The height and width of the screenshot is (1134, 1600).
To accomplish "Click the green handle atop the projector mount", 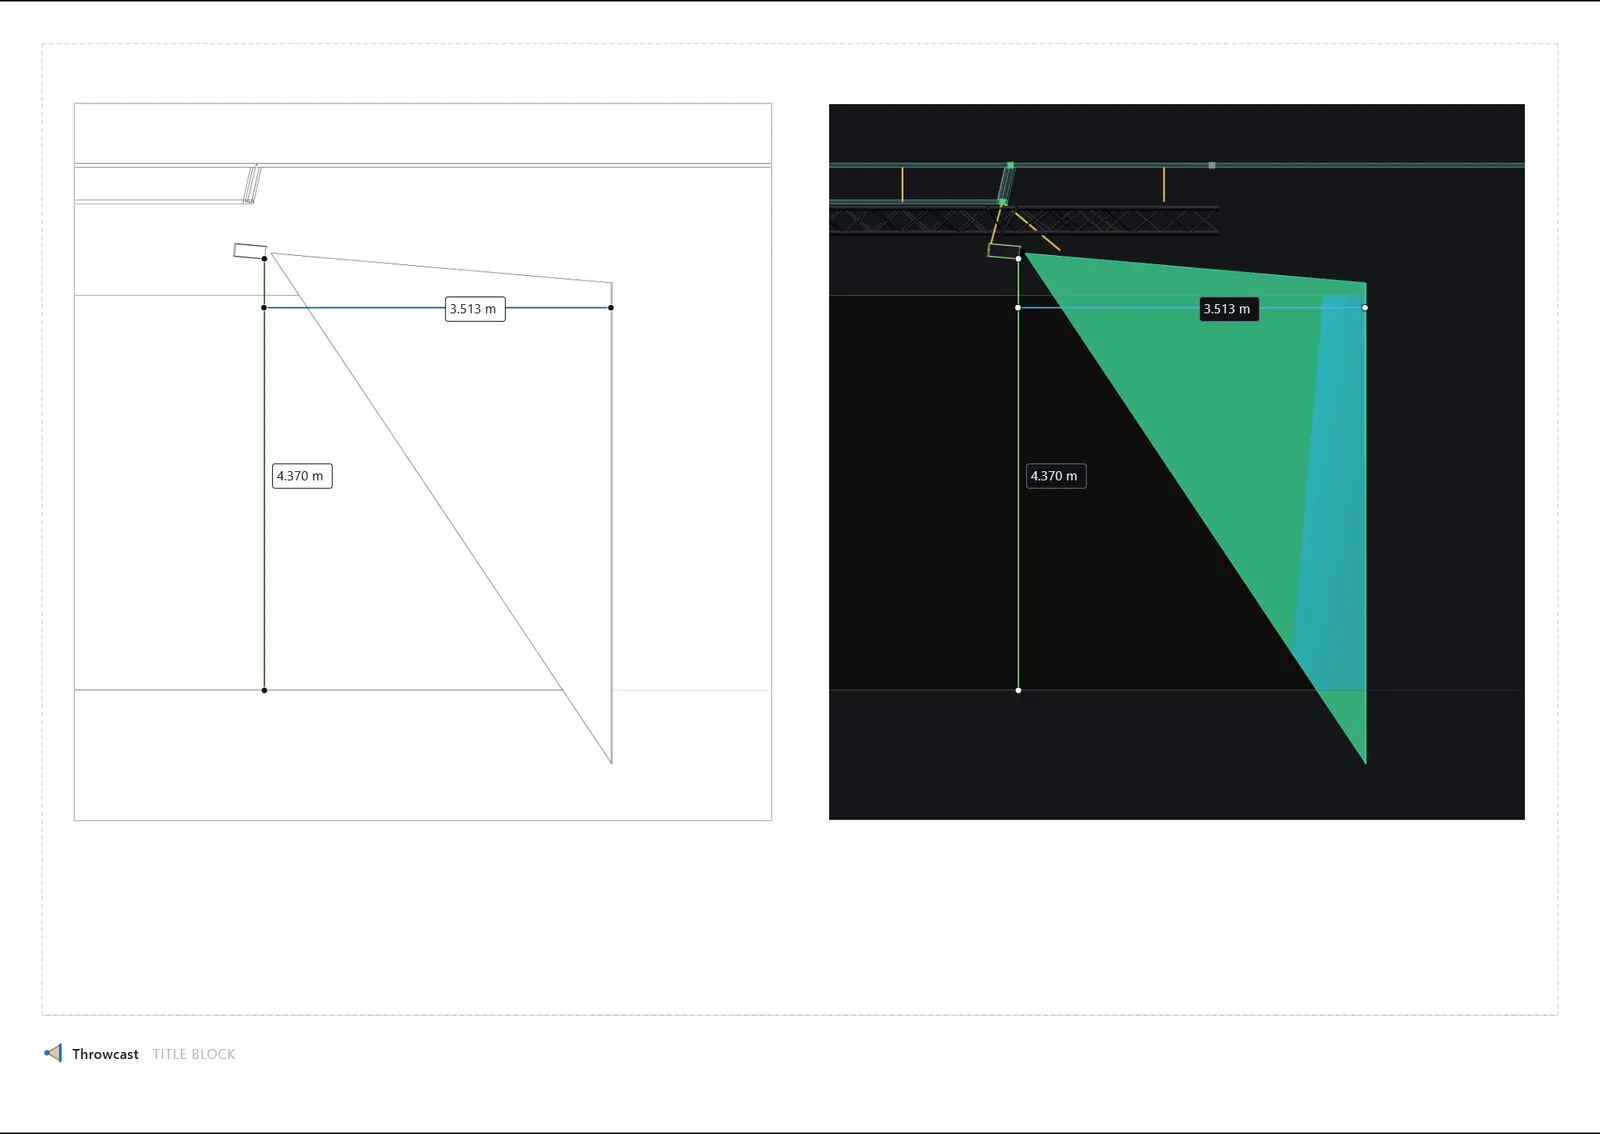I will tap(1010, 165).
